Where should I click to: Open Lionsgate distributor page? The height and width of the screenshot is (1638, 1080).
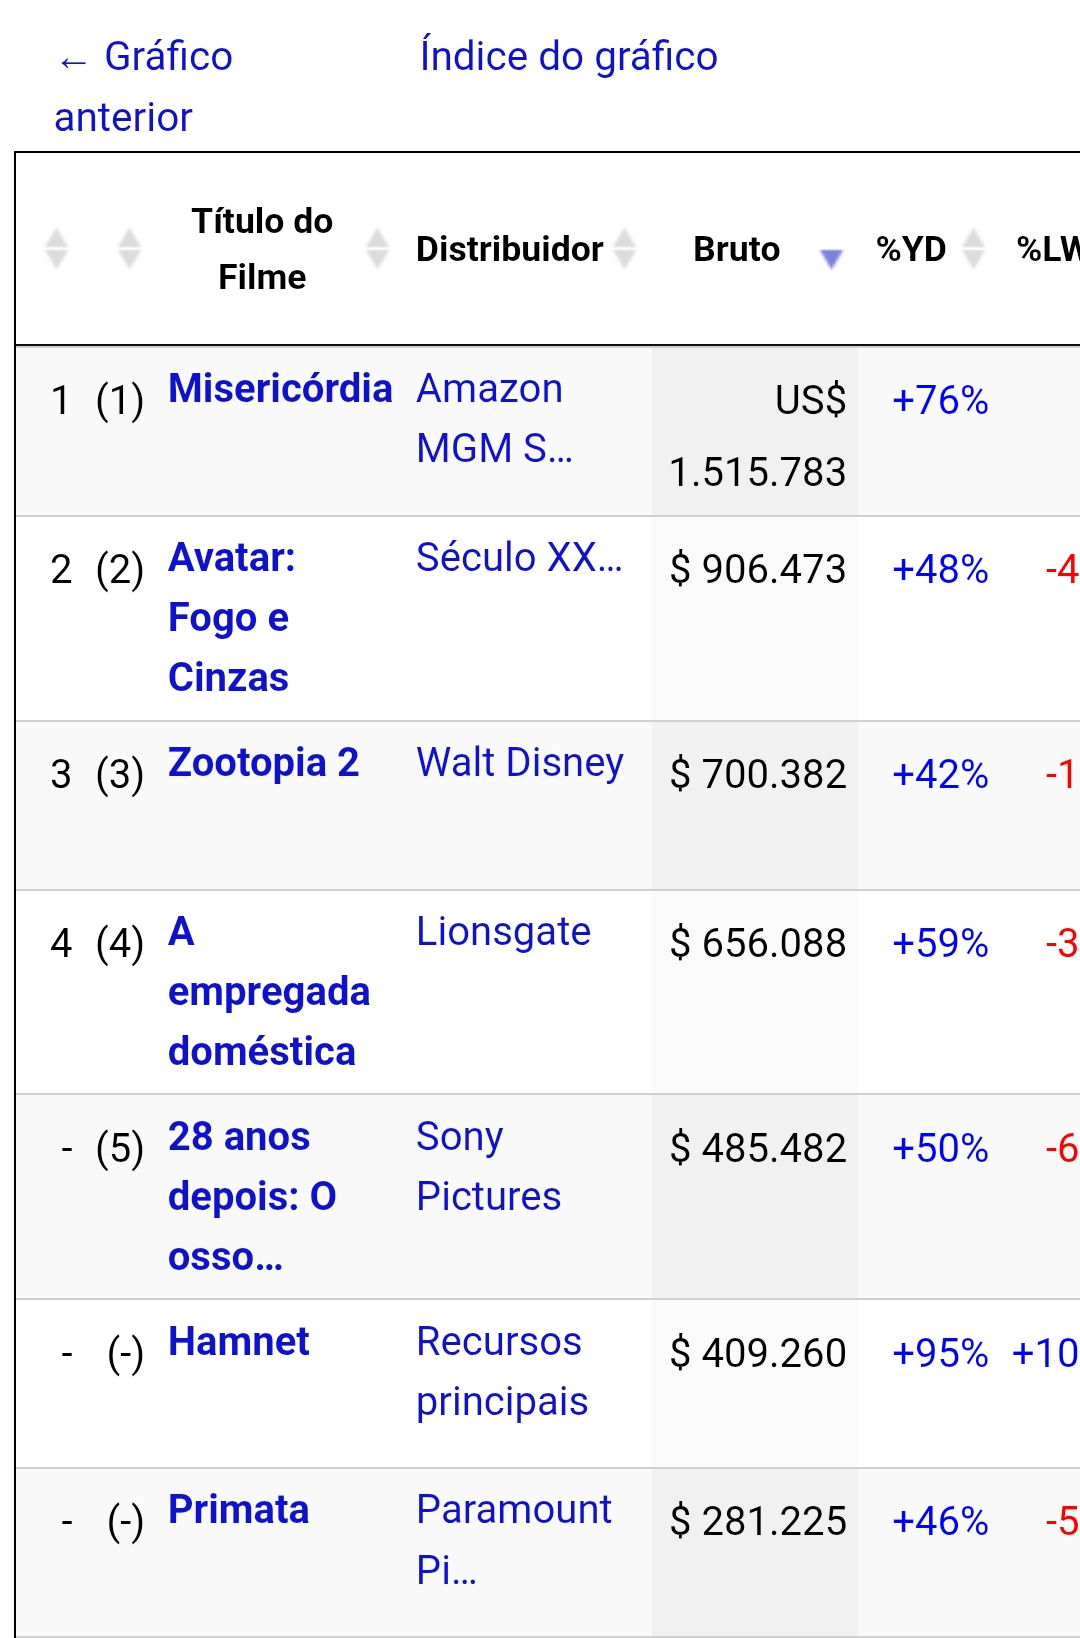(503, 931)
